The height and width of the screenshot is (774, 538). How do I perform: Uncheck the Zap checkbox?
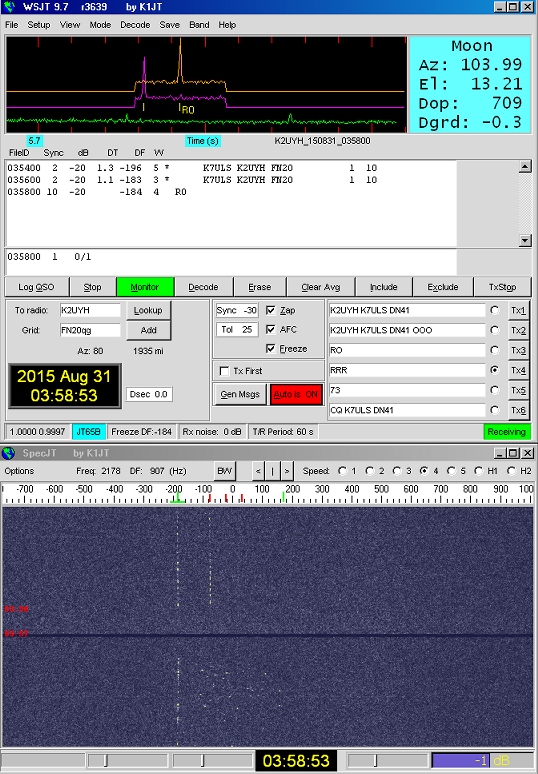coord(270,310)
